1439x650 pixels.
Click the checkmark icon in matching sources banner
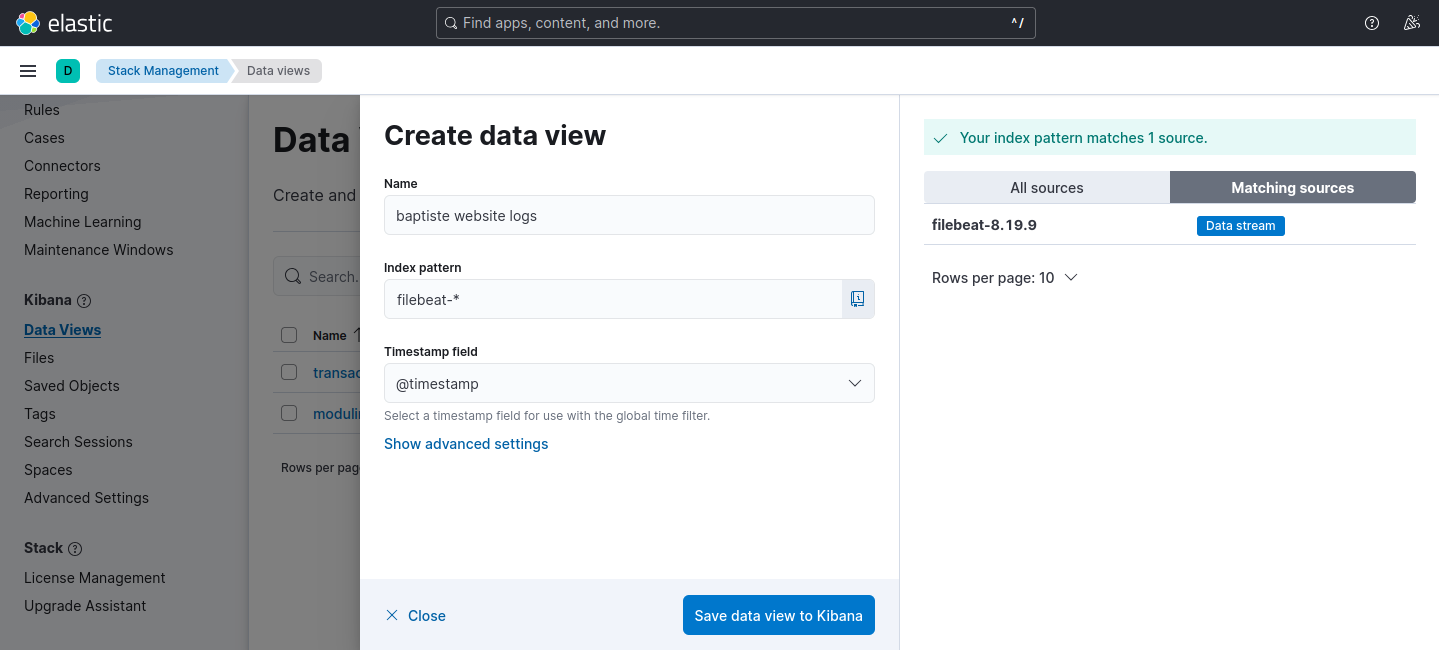(x=940, y=137)
